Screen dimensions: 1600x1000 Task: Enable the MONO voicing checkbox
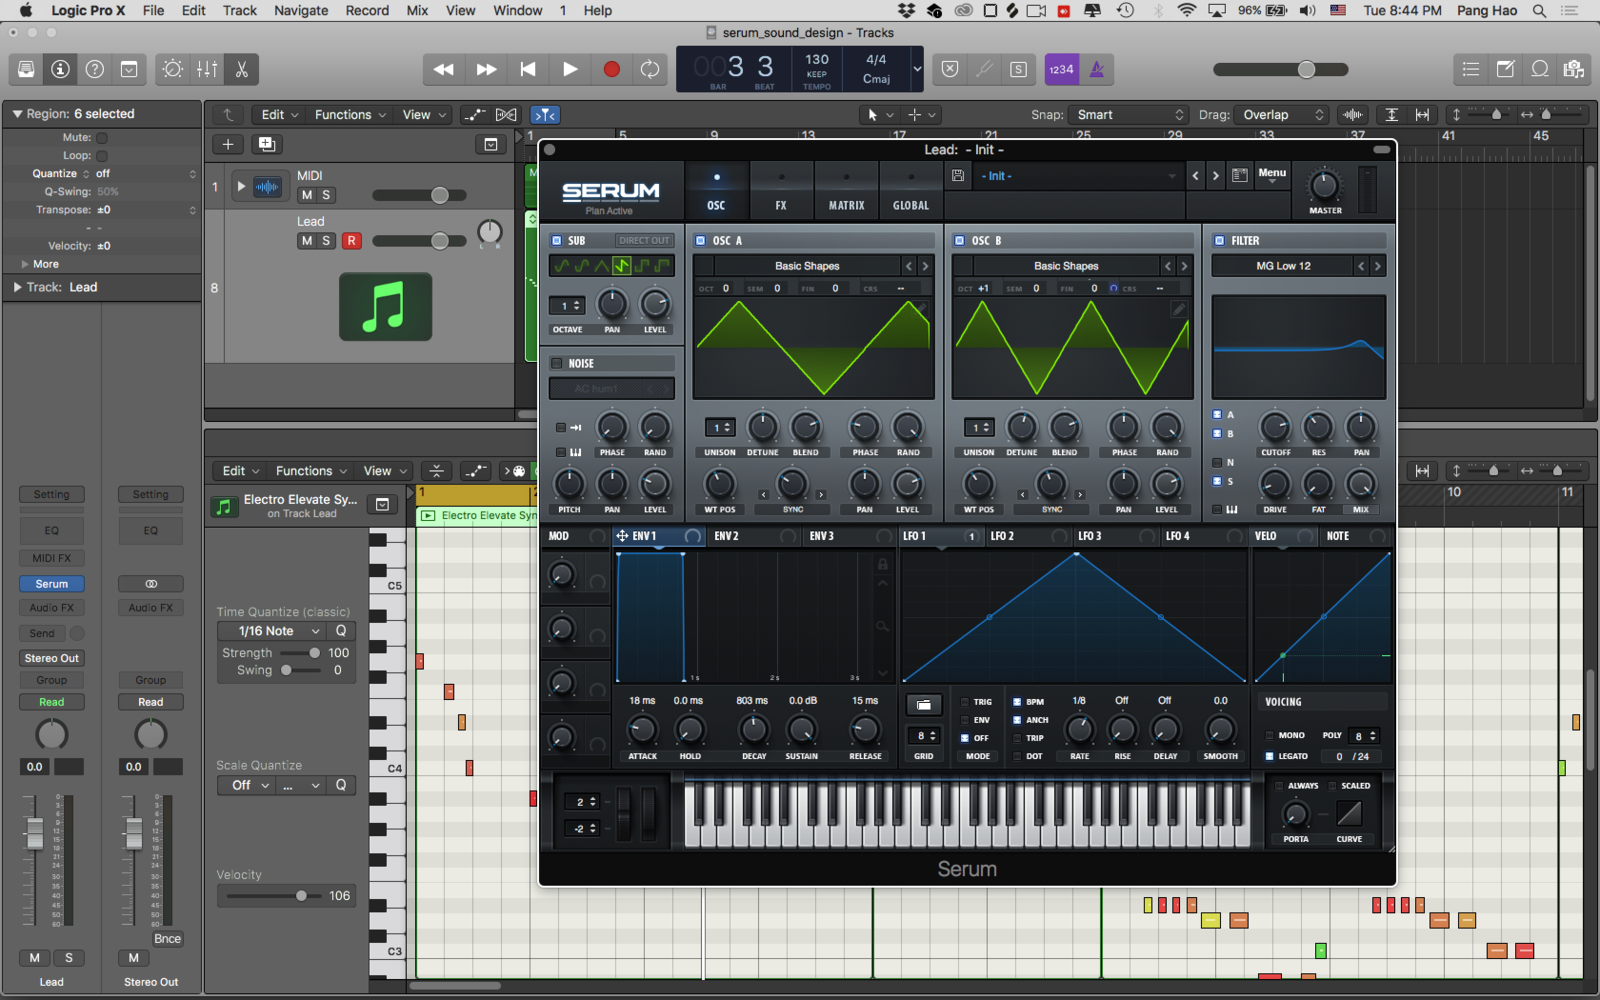click(x=1270, y=735)
